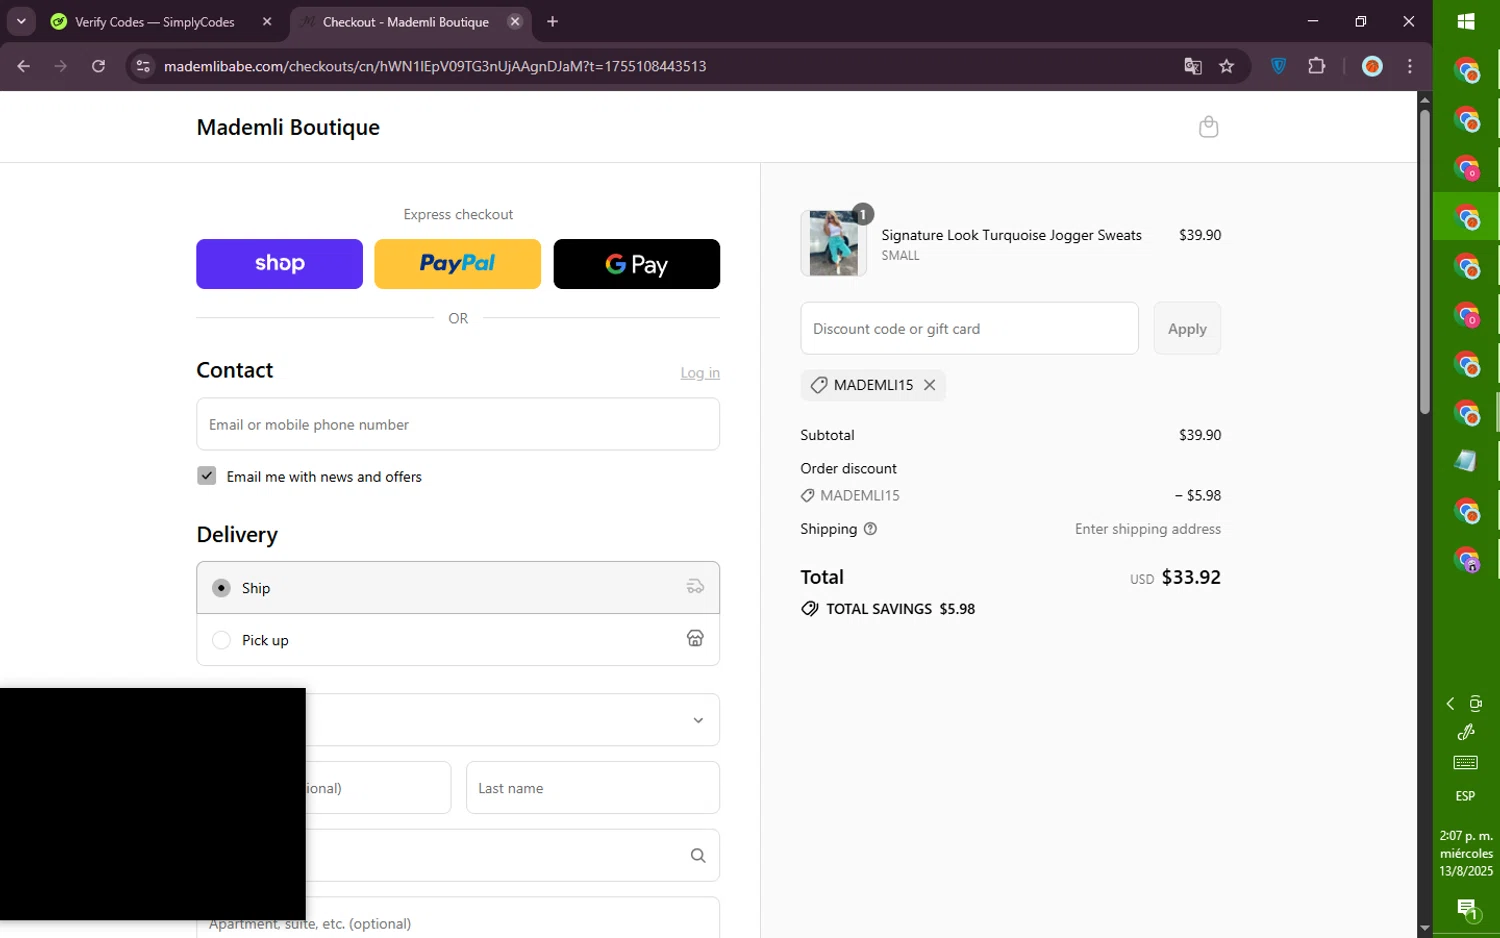Select the Ship delivery option

pyautogui.click(x=458, y=588)
